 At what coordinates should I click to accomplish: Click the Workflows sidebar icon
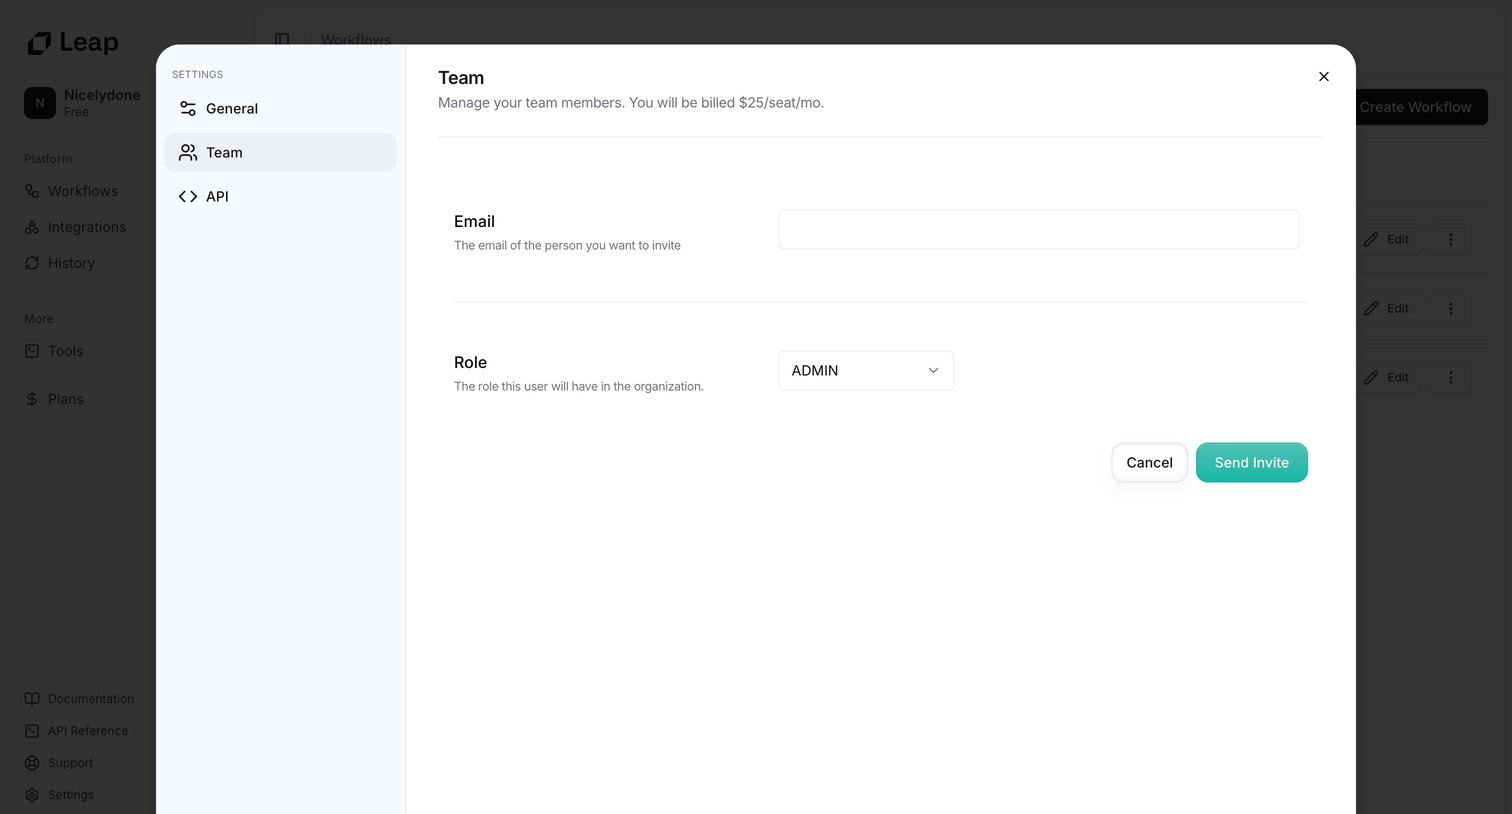[32, 191]
